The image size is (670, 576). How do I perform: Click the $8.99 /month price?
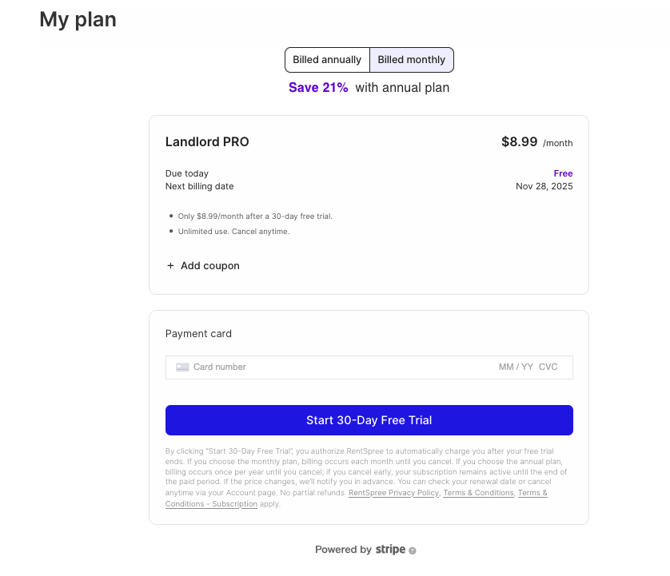pyautogui.click(x=536, y=142)
